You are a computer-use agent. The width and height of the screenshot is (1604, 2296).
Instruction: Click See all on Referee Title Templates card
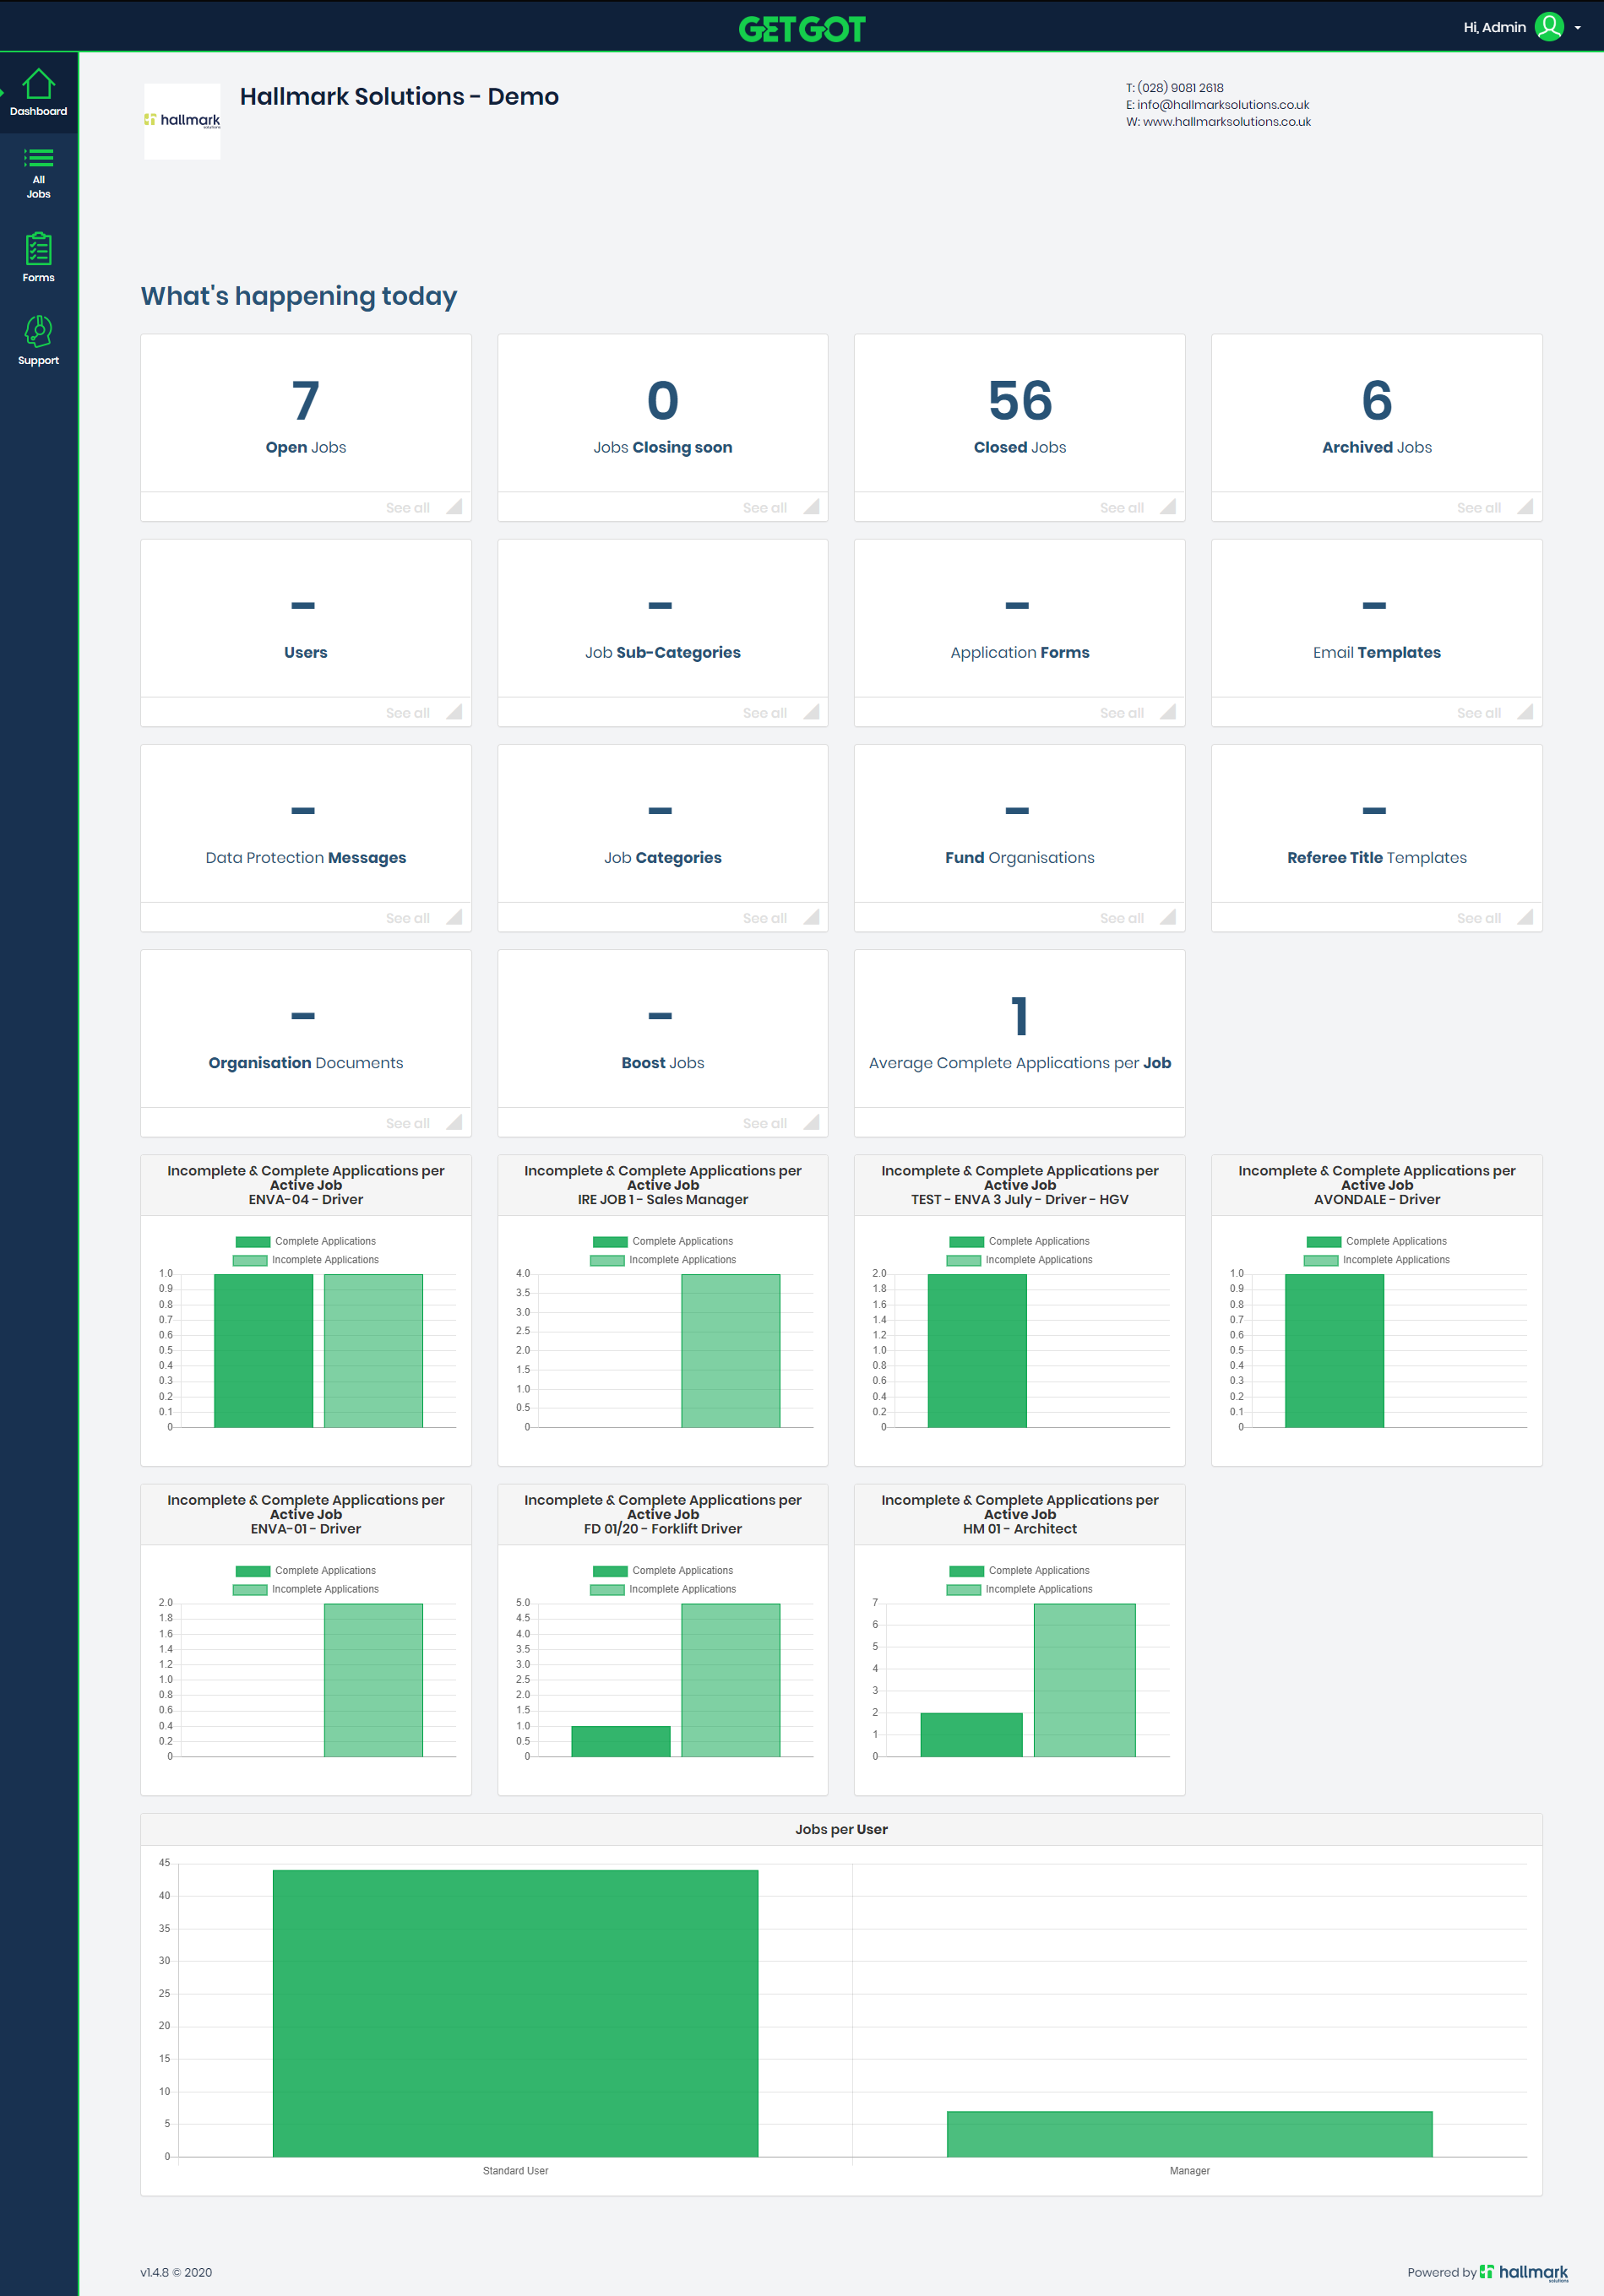click(x=1479, y=918)
